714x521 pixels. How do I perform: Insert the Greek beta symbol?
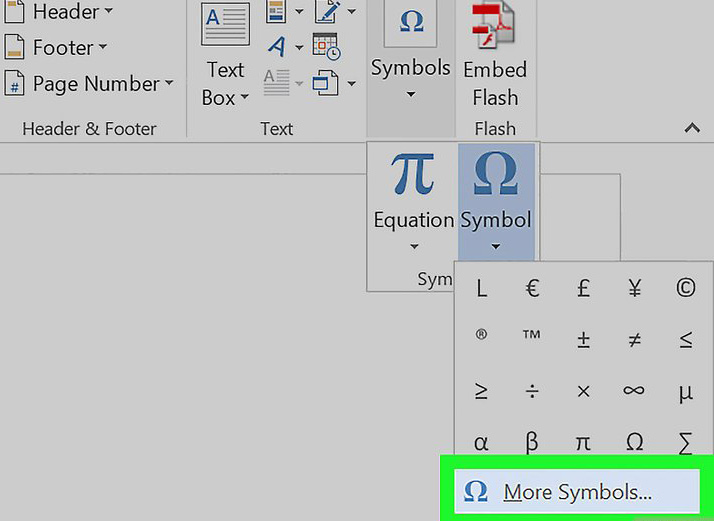[x=532, y=442]
